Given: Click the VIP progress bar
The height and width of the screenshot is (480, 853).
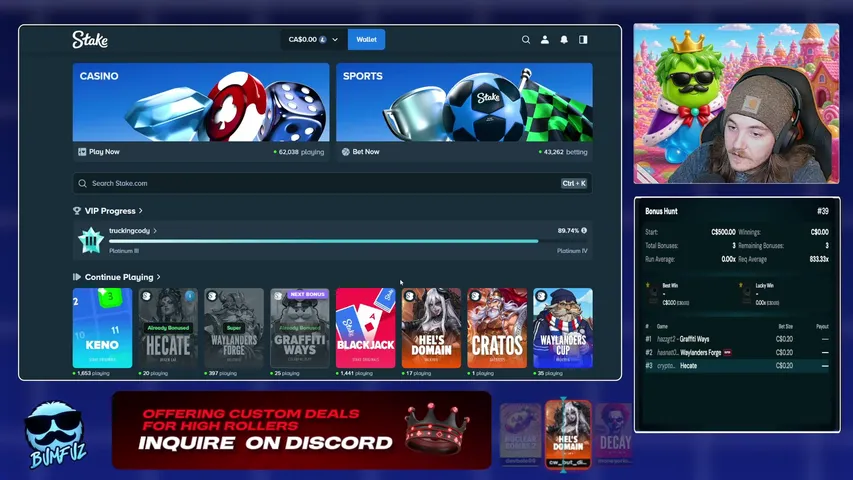Looking at the screenshot, I should [348, 241].
